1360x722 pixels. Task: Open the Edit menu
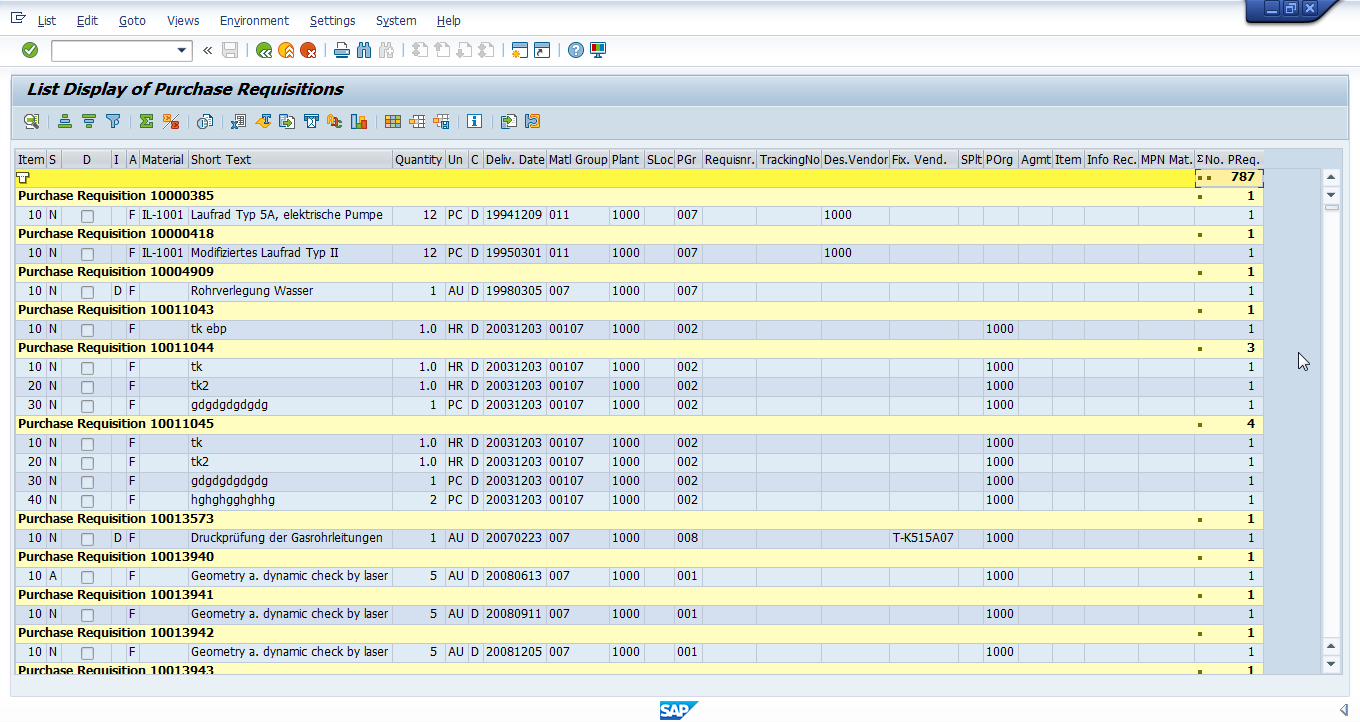click(x=87, y=20)
